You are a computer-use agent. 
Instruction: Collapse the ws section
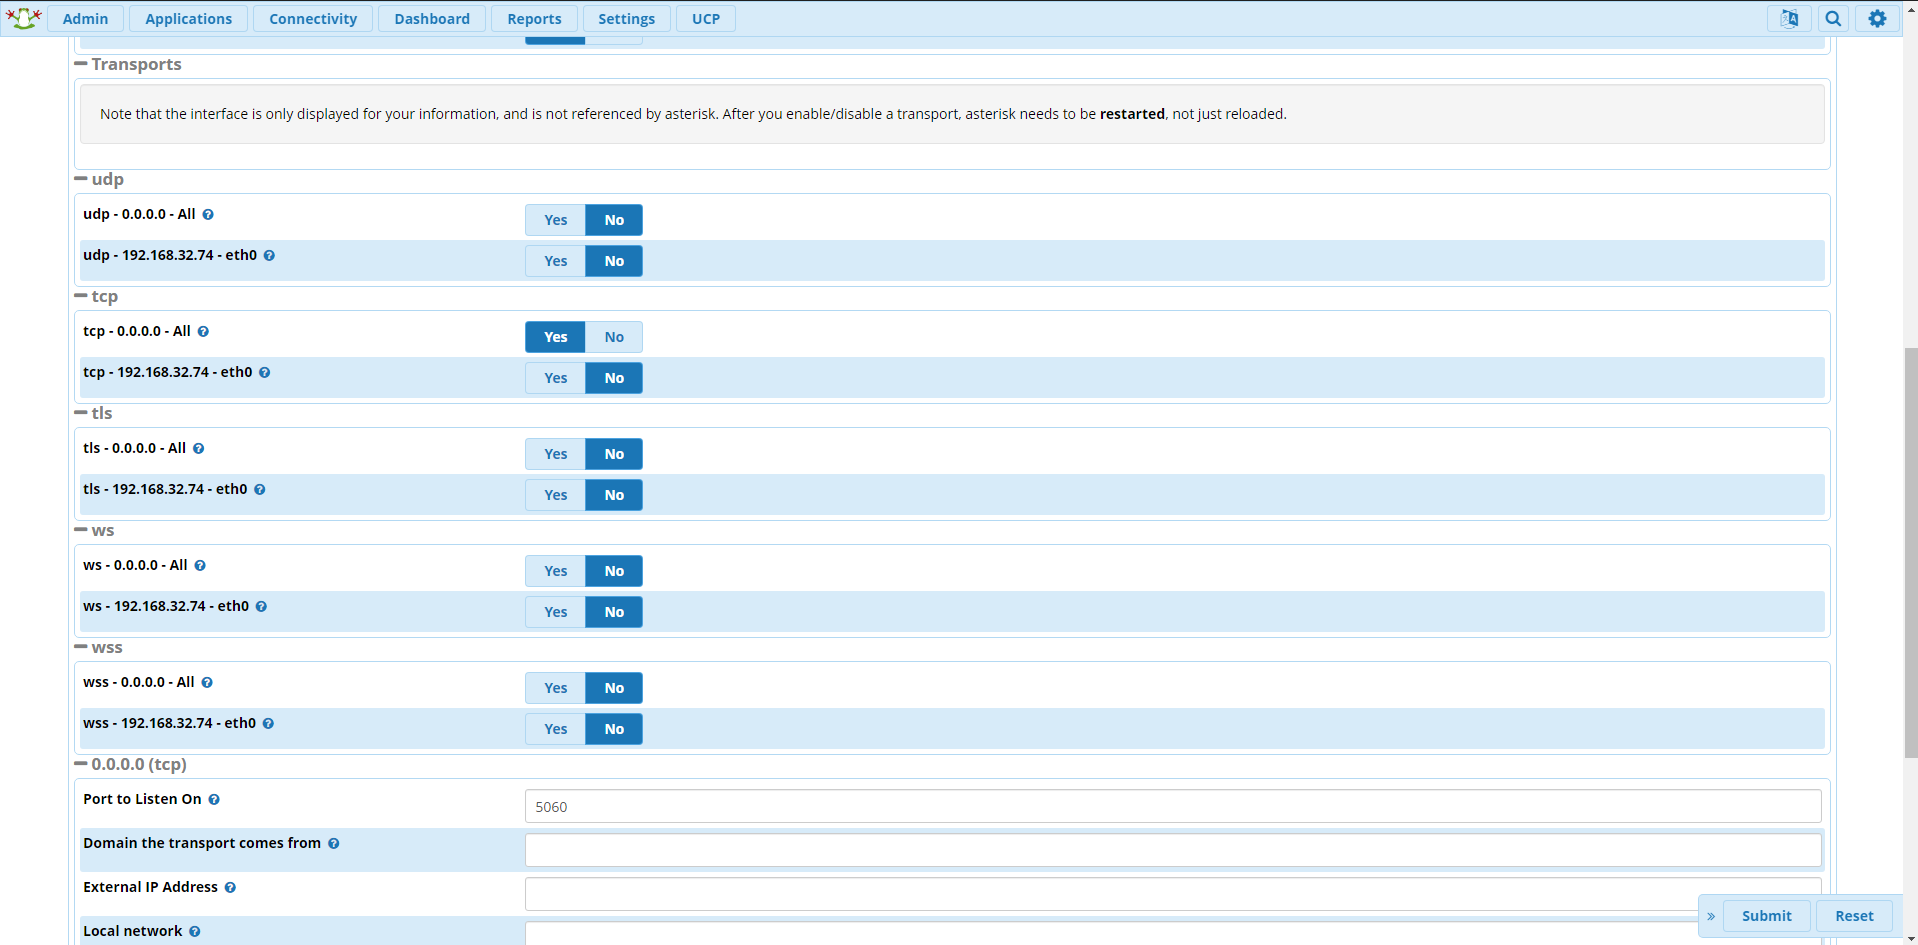click(x=81, y=530)
